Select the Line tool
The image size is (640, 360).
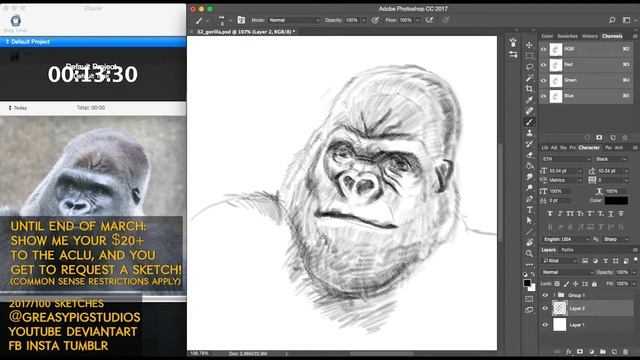(x=529, y=231)
